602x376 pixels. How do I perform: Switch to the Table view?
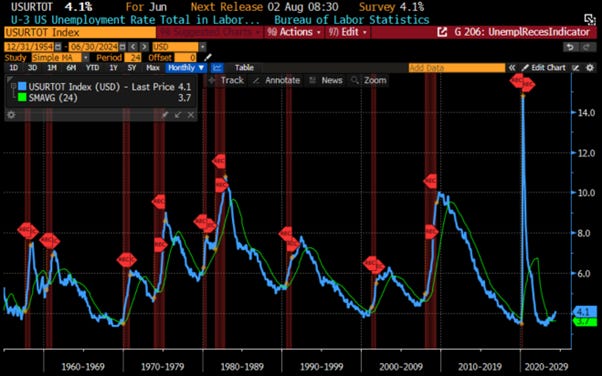[x=244, y=68]
